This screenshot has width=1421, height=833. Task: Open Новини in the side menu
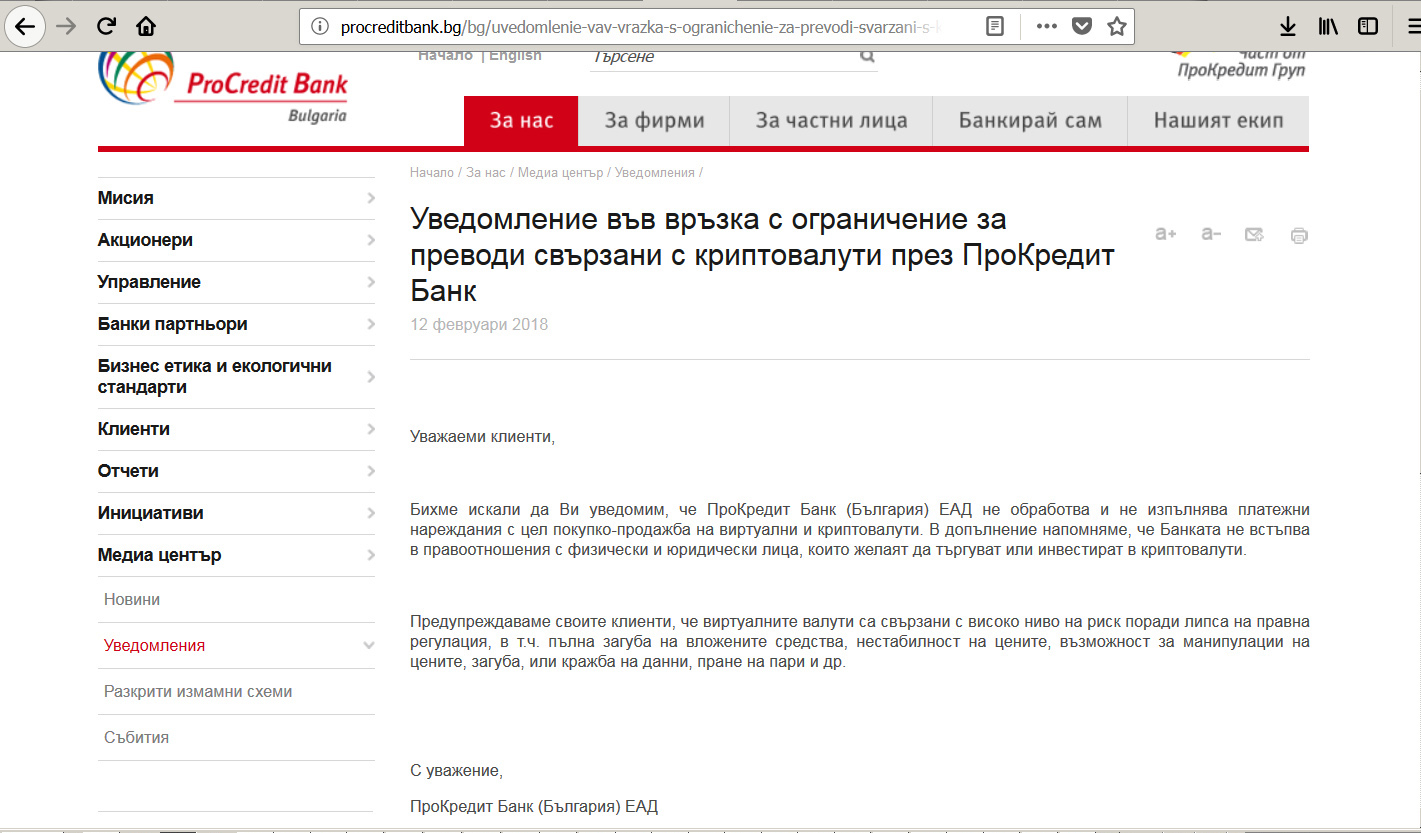pos(132,600)
